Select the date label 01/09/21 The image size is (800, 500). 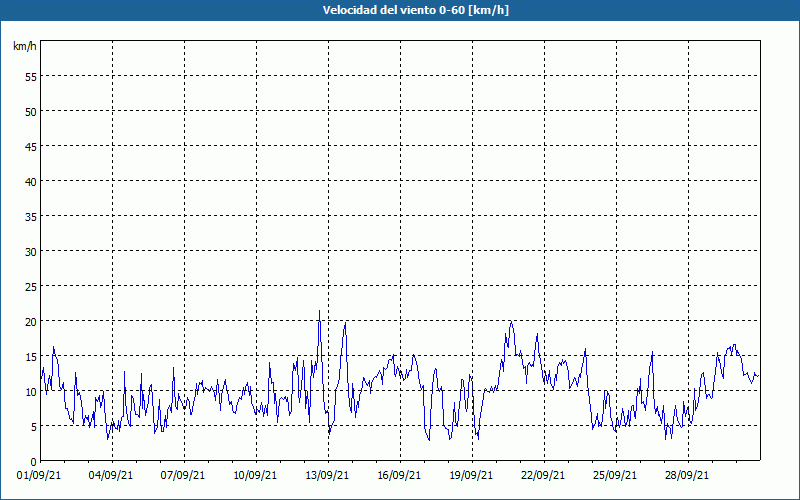click(39, 476)
